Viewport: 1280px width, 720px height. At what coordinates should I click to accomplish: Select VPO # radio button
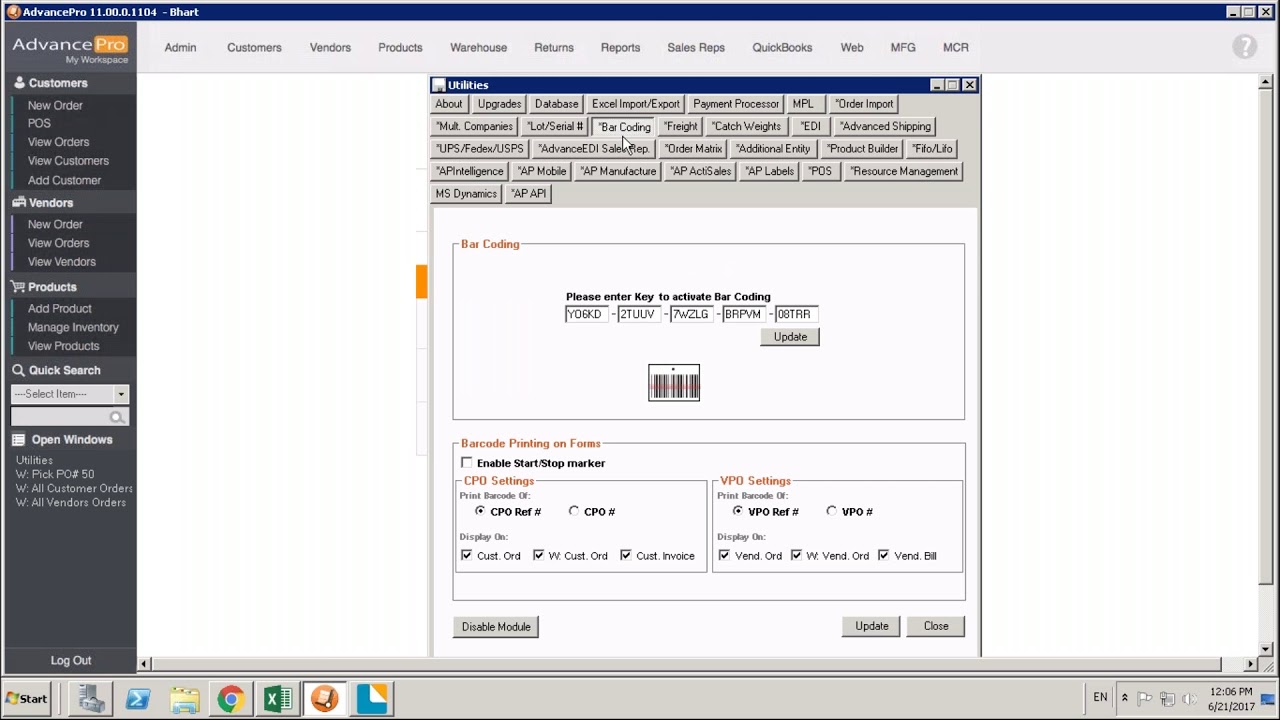click(832, 511)
